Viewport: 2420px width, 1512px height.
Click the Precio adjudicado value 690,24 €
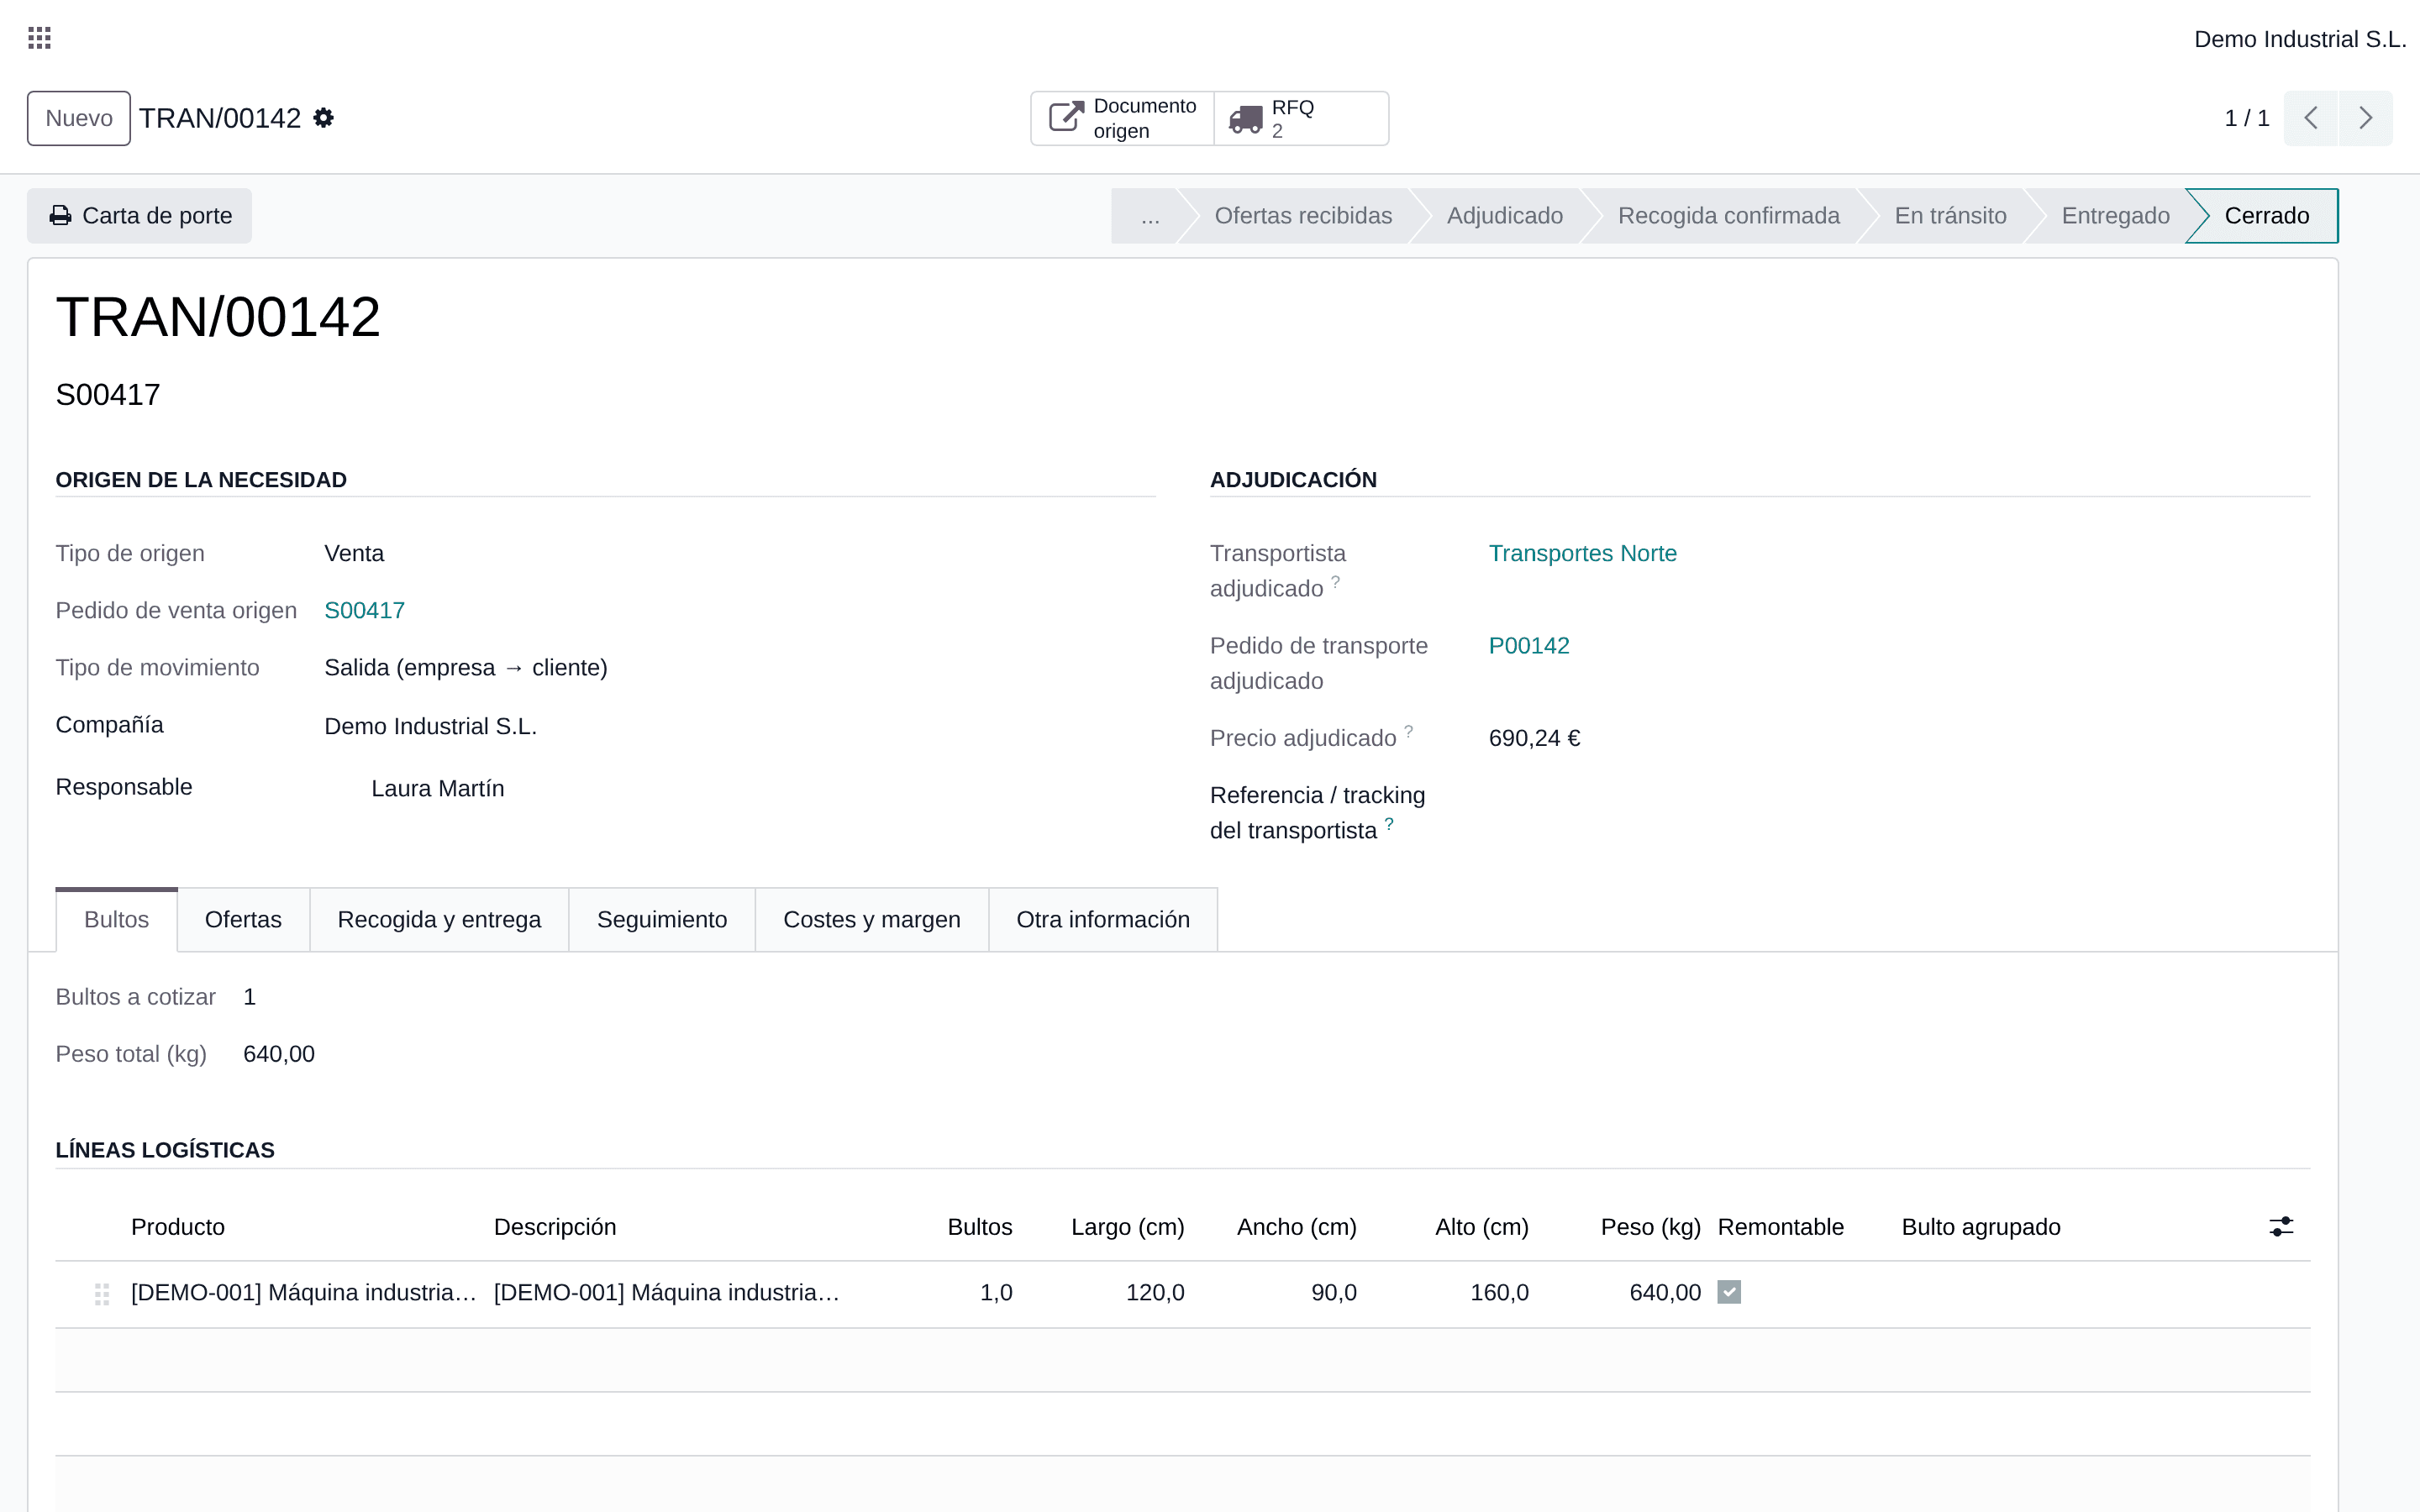point(1534,738)
